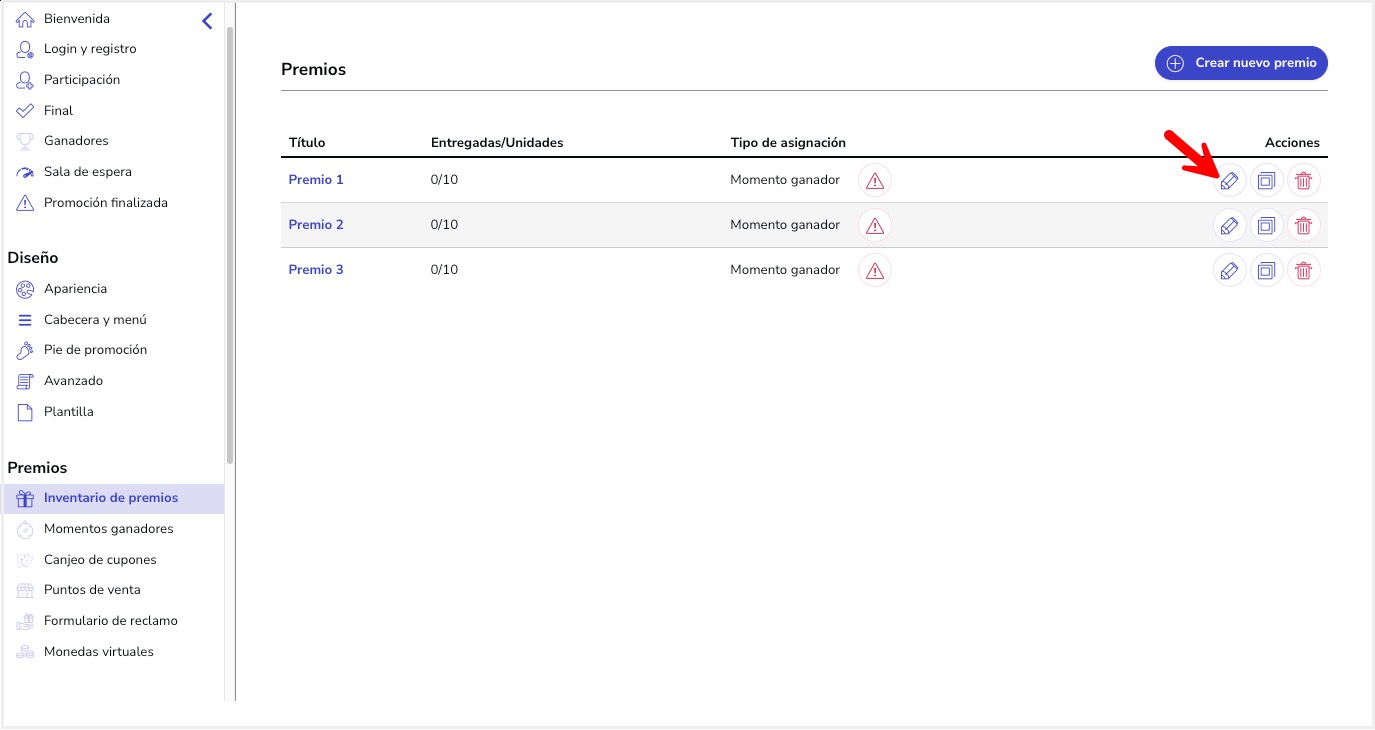
Task: Click Momento ganador text in Premio 2 row
Action: tap(785, 225)
